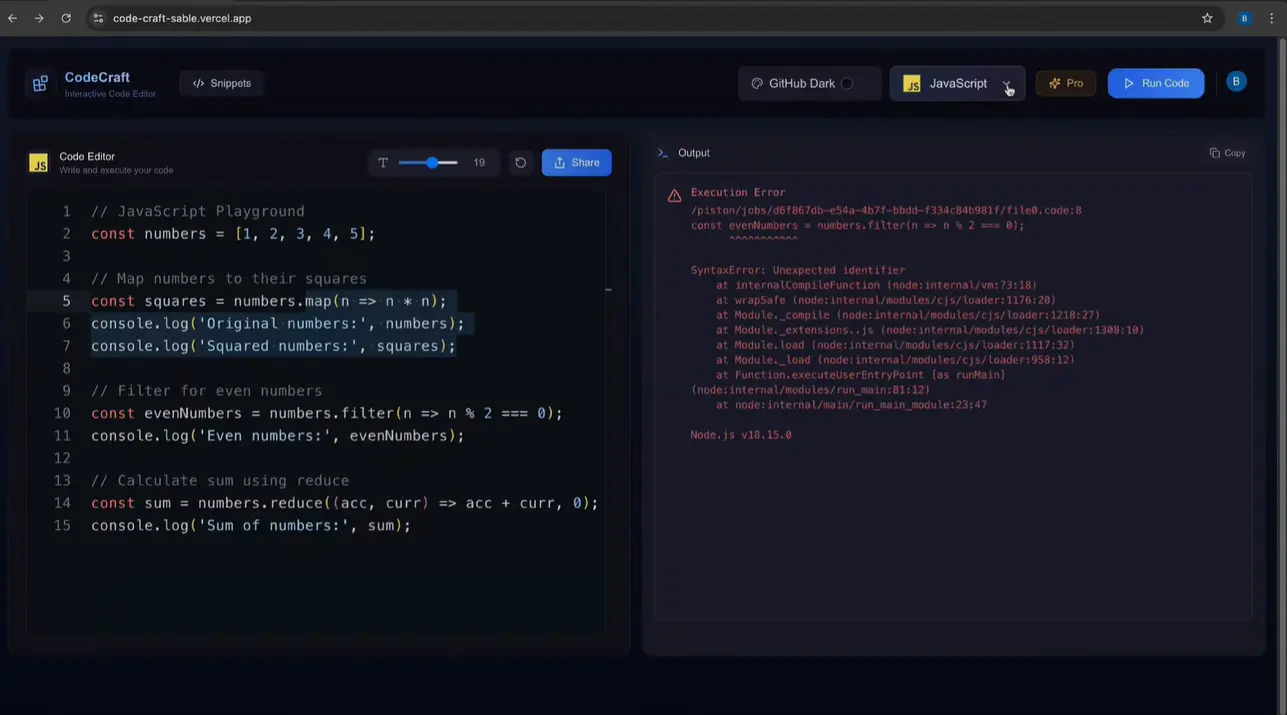Click the browser back arrow
The image size is (1287, 715).
coord(12,18)
